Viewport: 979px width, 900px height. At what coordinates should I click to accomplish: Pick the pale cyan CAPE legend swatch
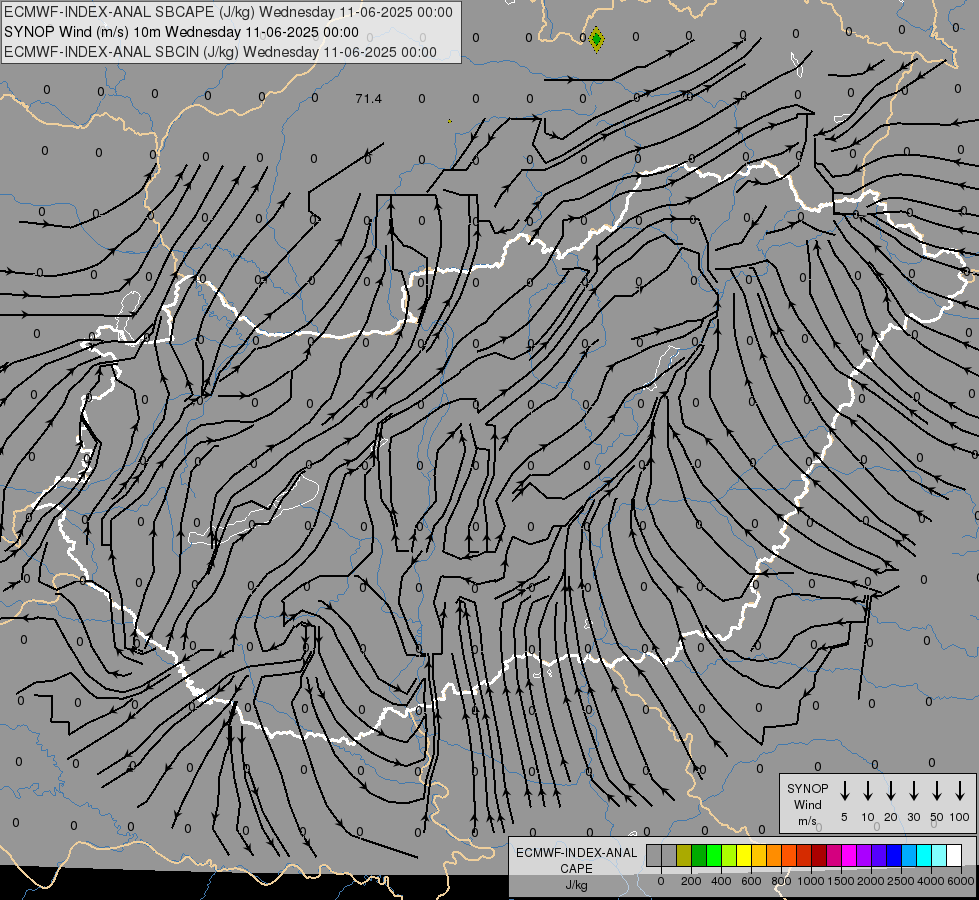click(940, 856)
